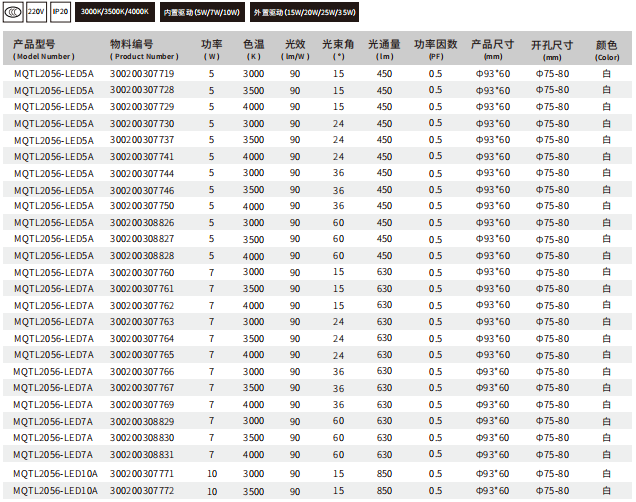Click the 产品尺寸 (mm) column header
The width and height of the screenshot is (636, 502).
(x=493, y=49)
